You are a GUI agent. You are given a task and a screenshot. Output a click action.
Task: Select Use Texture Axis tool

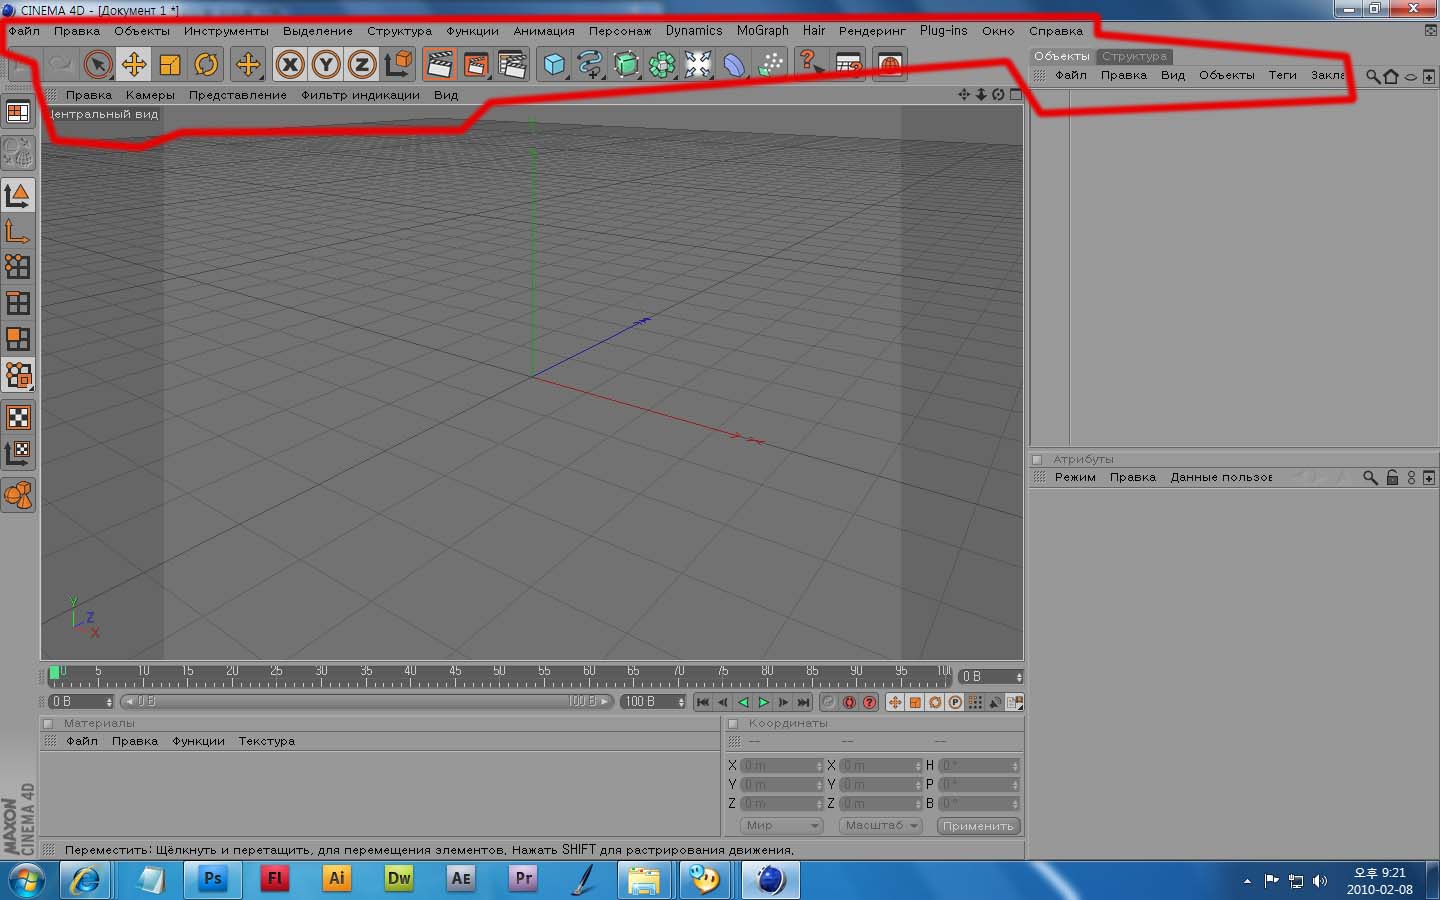pos(18,453)
